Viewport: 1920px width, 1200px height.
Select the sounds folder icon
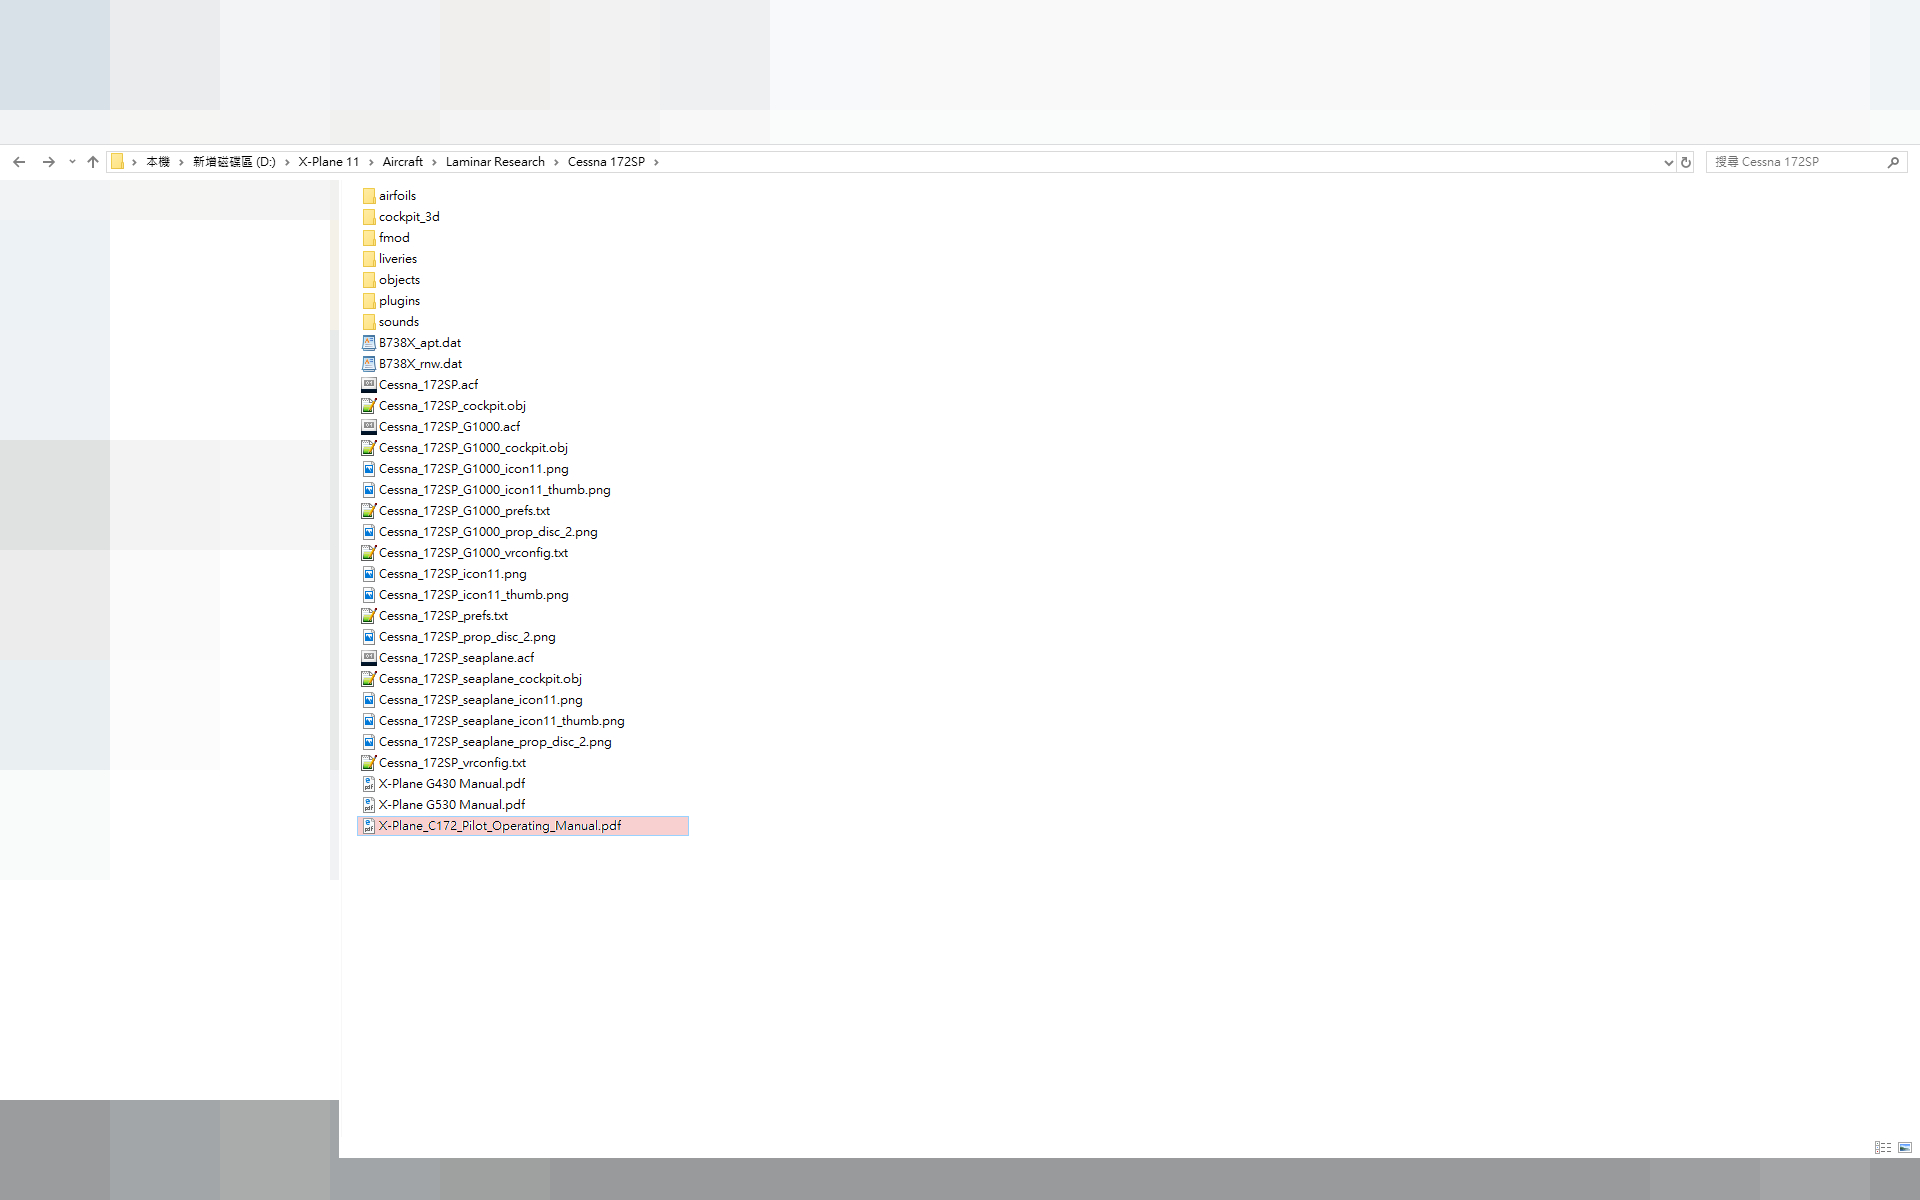tap(369, 322)
